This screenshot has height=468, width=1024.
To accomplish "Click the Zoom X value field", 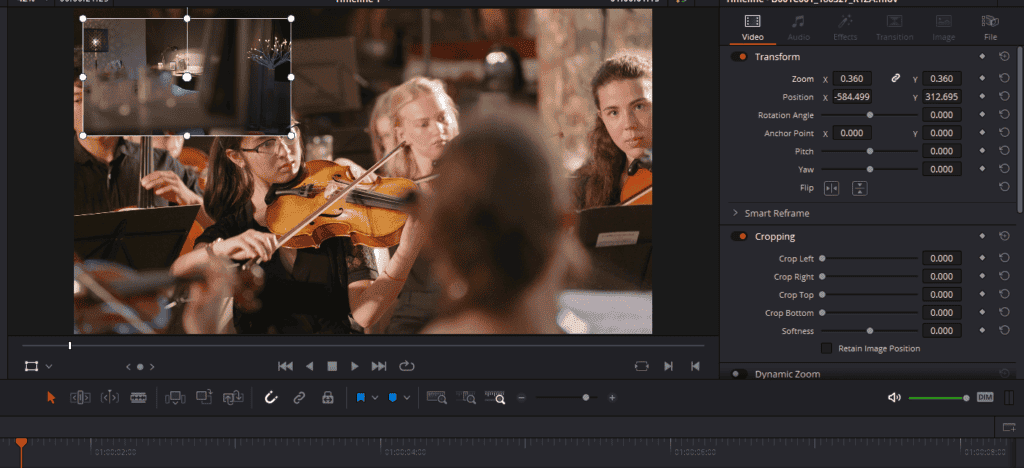I will click(852, 78).
